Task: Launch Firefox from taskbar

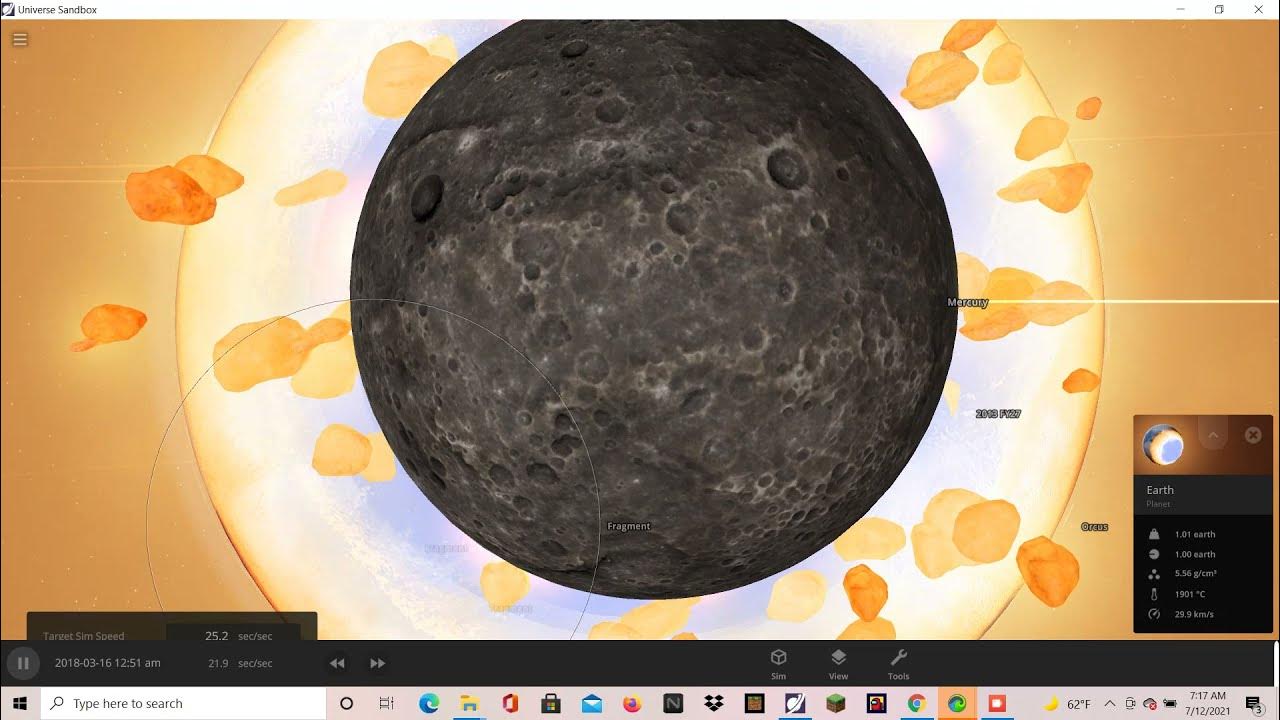Action: 632,703
